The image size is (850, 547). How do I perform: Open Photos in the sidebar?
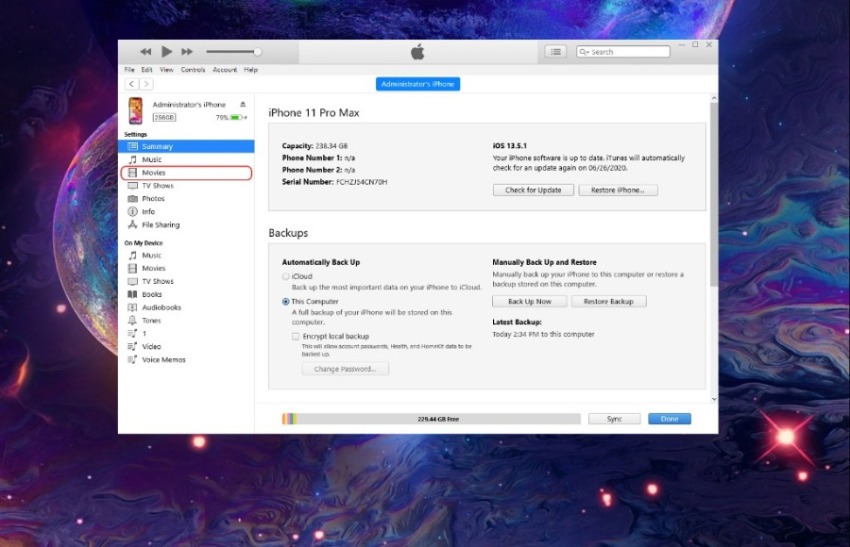[186, 198]
